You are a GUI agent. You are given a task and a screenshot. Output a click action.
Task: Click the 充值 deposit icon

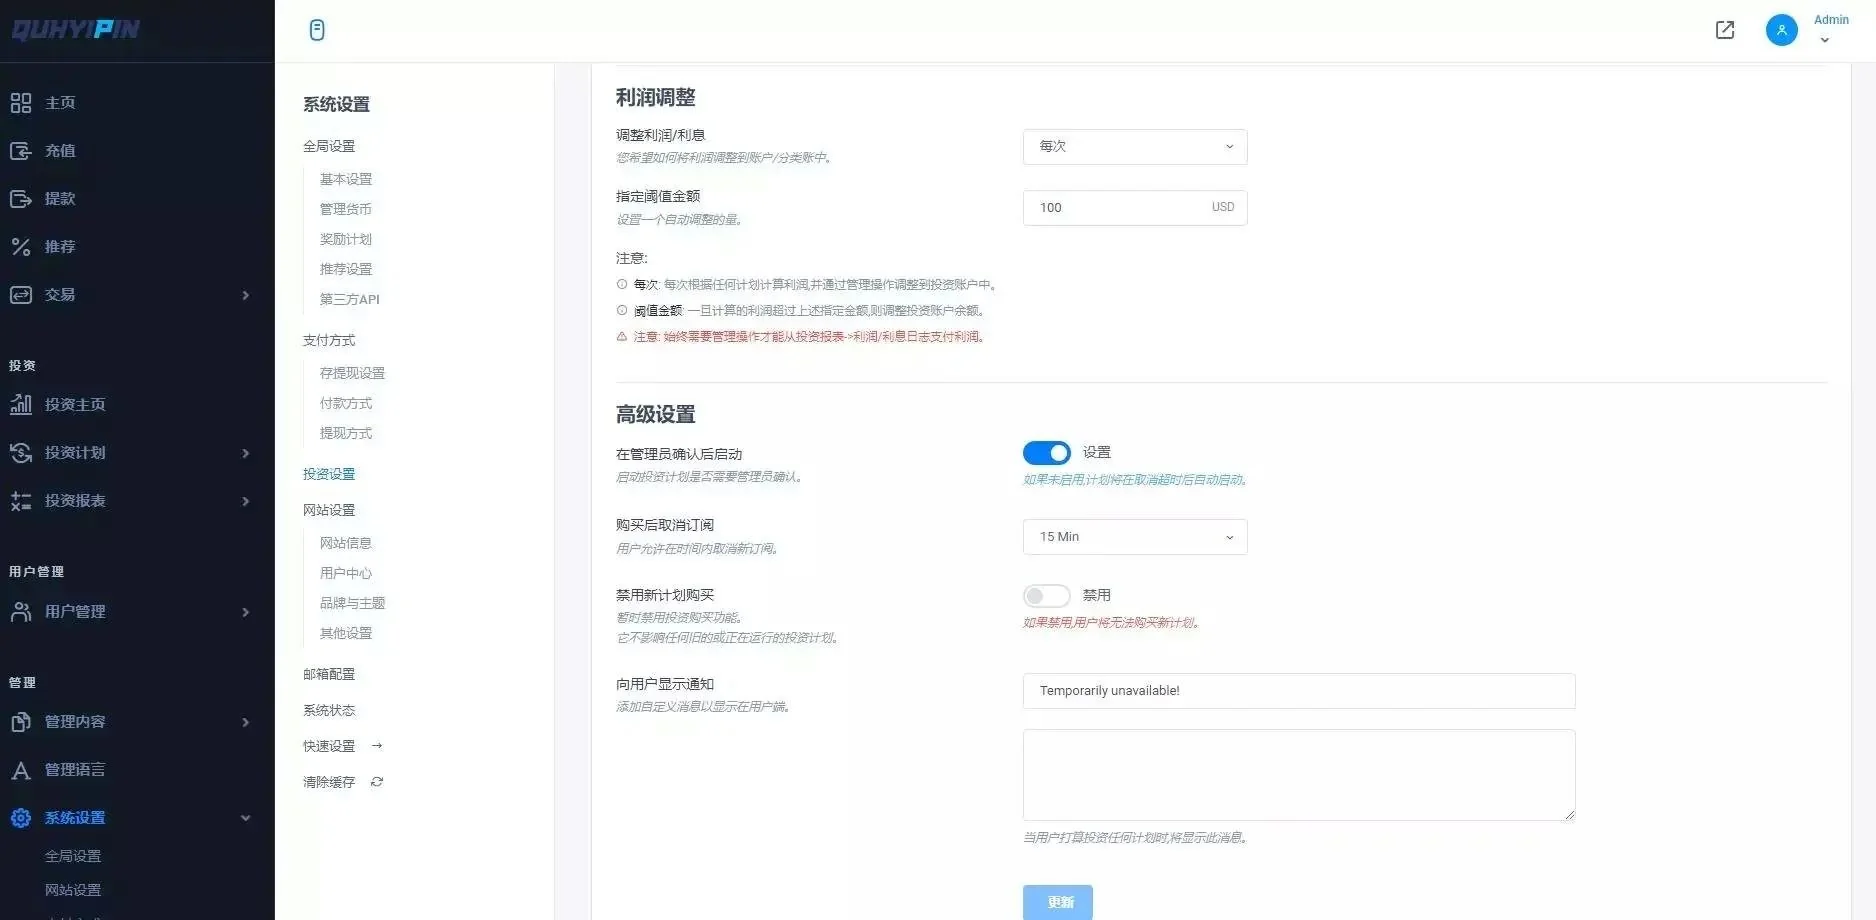click(21, 151)
